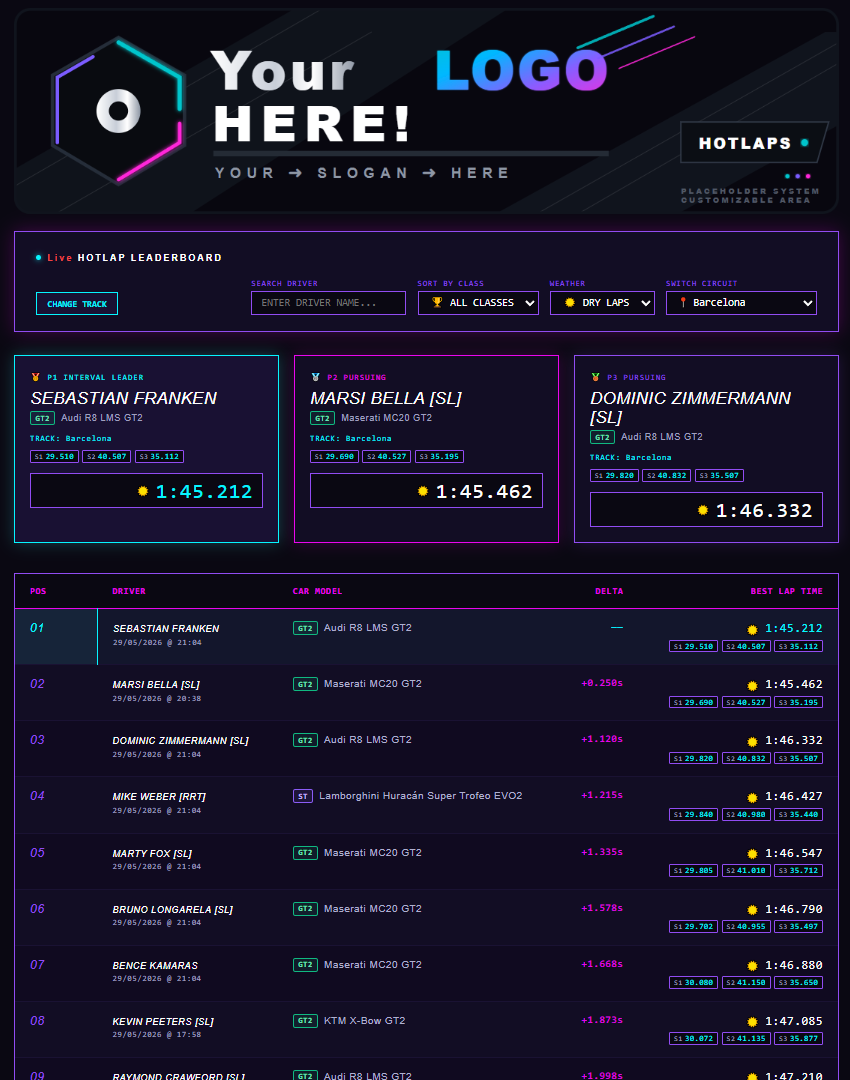Click position 04 in the table
850x1080 pixels.
[x=37, y=796]
